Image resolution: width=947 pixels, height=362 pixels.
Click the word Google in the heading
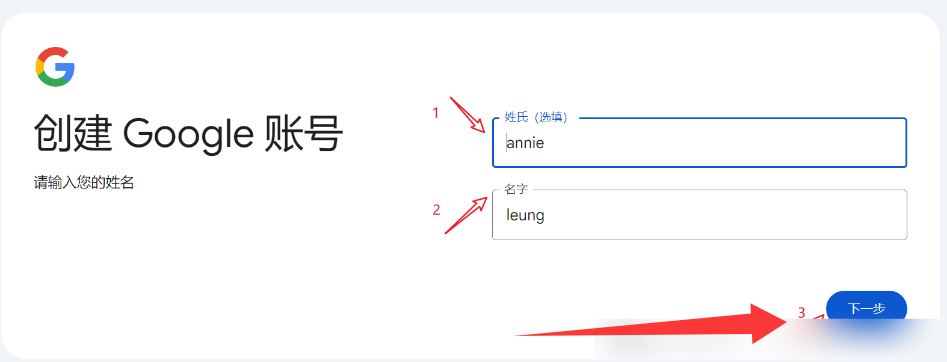188,134
